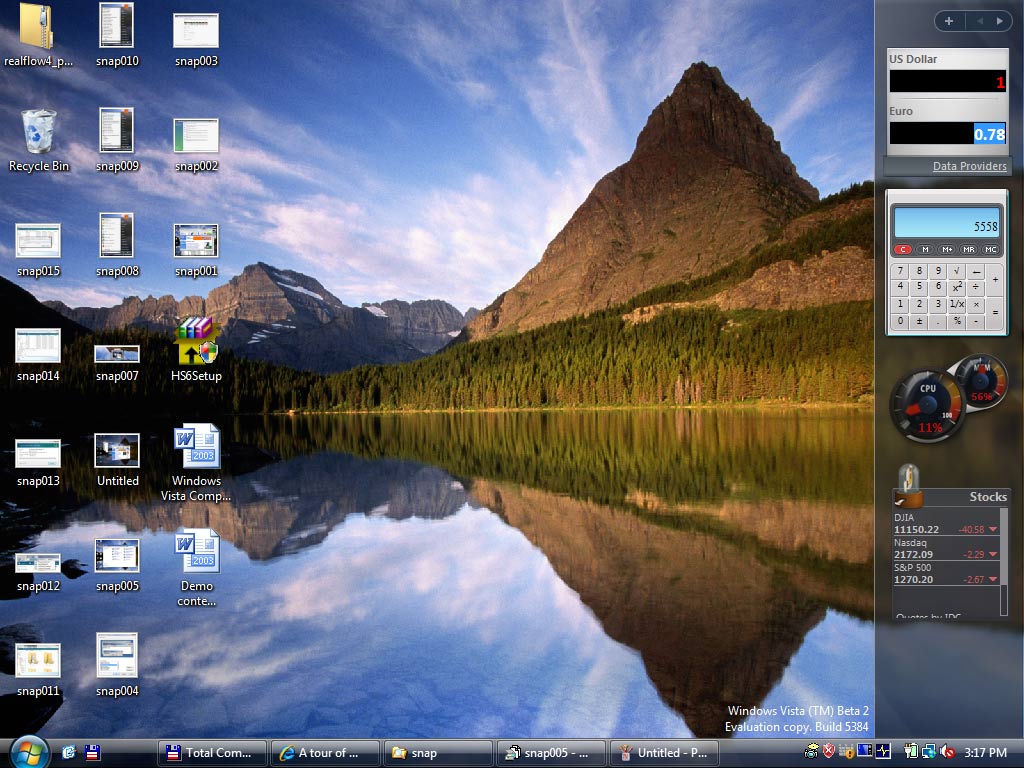Viewport: 1024px width, 768px height.
Task: Click the sidebar add gadget plus button
Action: pos(948,21)
